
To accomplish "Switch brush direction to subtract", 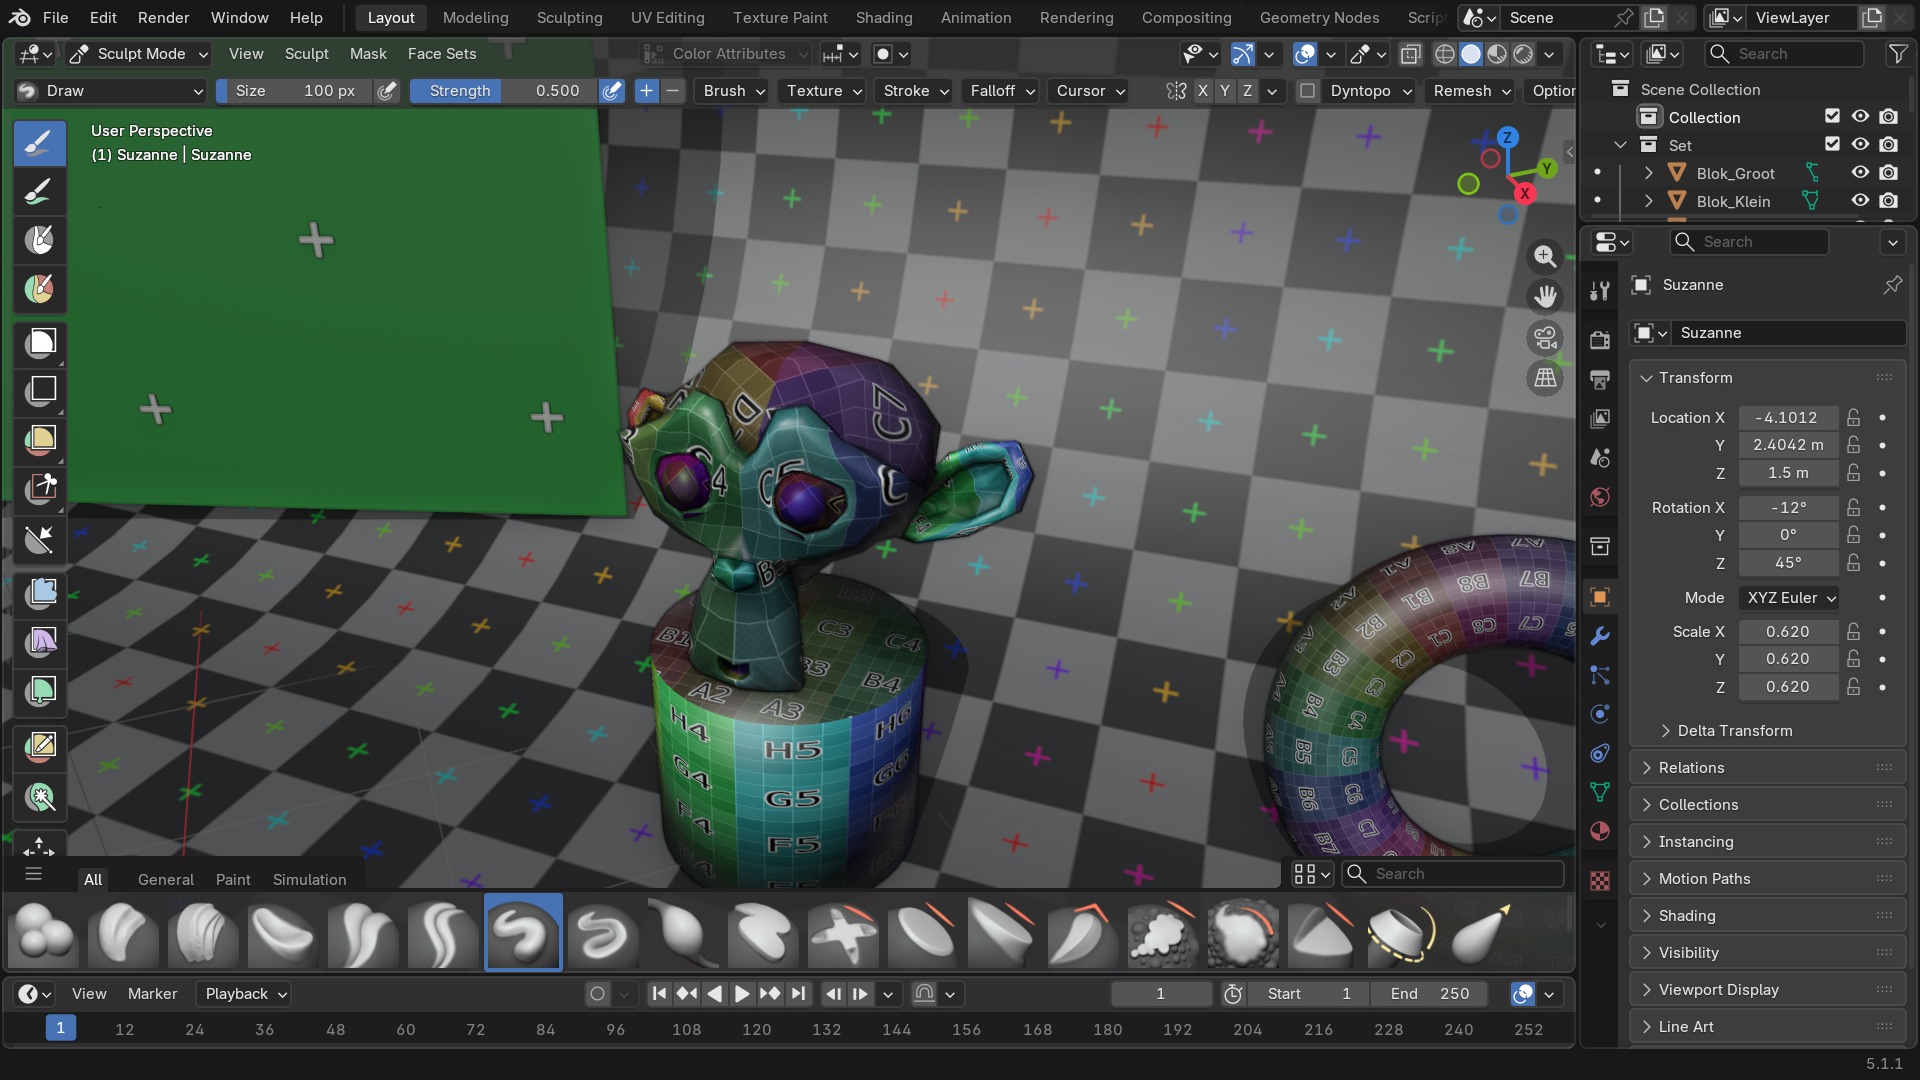I will click(x=672, y=91).
